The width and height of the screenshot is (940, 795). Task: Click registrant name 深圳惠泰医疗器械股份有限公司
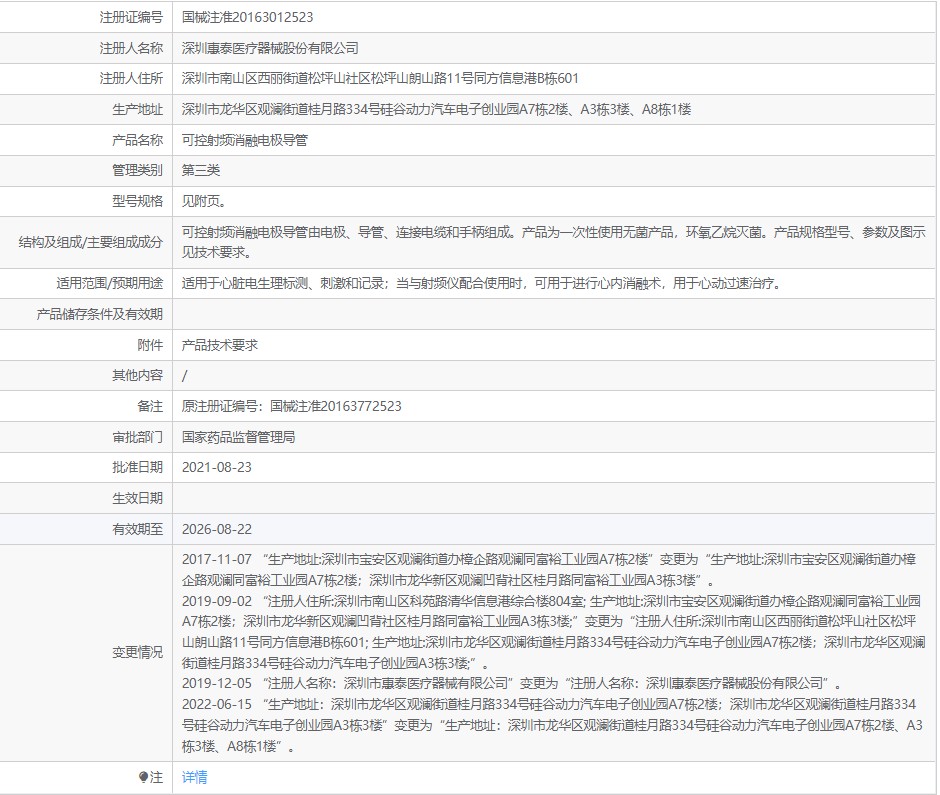click(270, 48)
